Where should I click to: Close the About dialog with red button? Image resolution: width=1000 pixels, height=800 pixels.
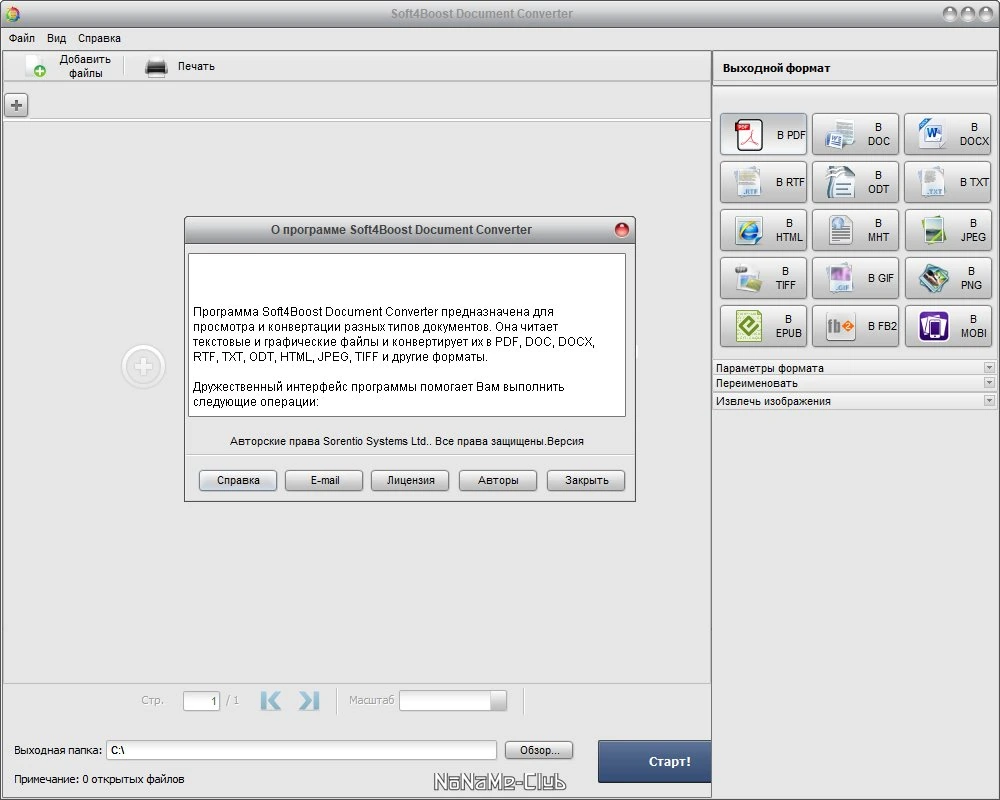(x=622, y=230)
